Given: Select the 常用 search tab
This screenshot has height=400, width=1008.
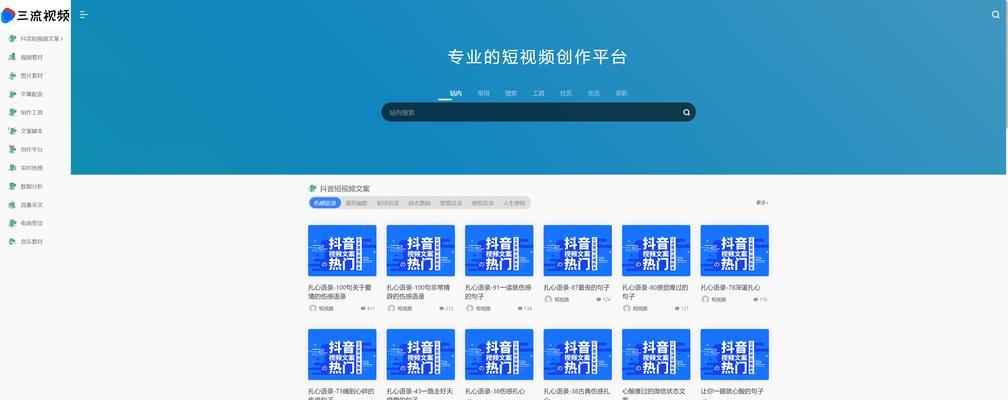Looking at the screenshot, I should tap(483, 93).
